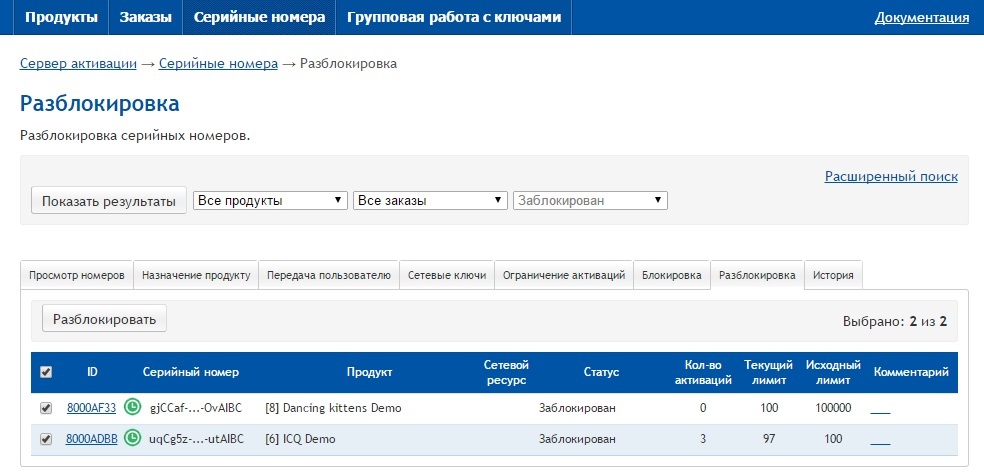Open the "Заблокирован" status dropdown
Image resolution: width=984 pixels, height=473 pixels.
point(590,200)
